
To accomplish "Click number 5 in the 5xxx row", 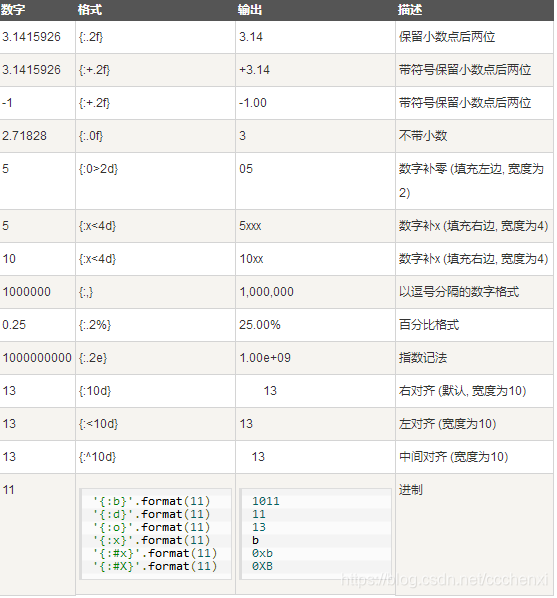I will pos(5,226).
